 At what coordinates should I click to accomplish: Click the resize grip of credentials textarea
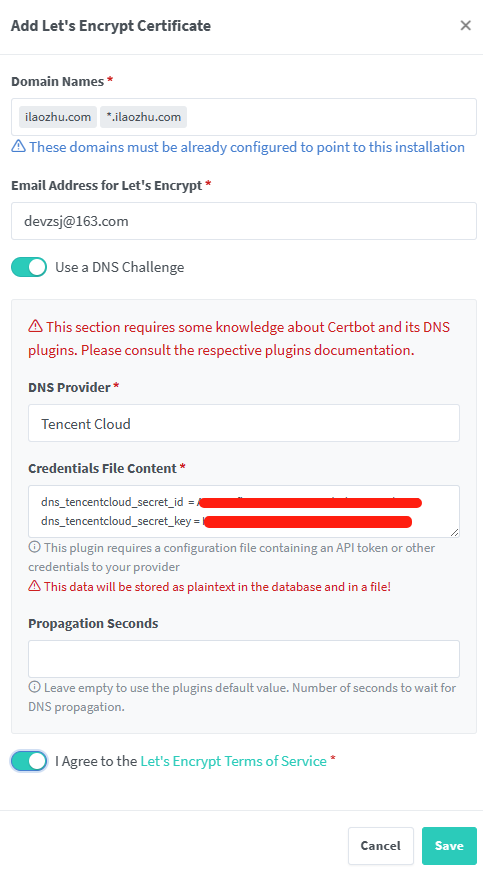point(455,532)
